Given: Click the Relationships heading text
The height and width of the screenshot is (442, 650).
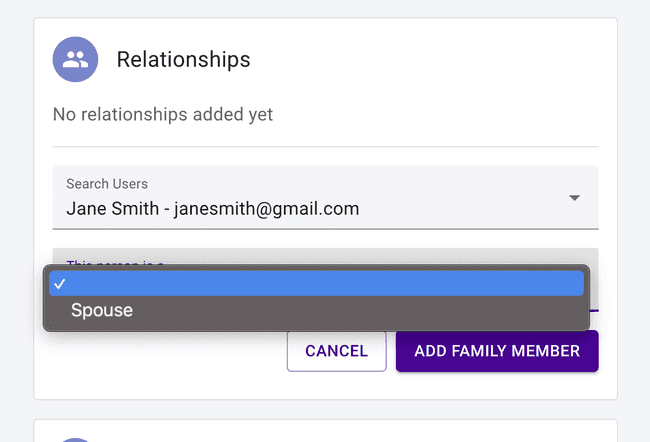Looking at the screenshot, I should (x=183, y=60).
